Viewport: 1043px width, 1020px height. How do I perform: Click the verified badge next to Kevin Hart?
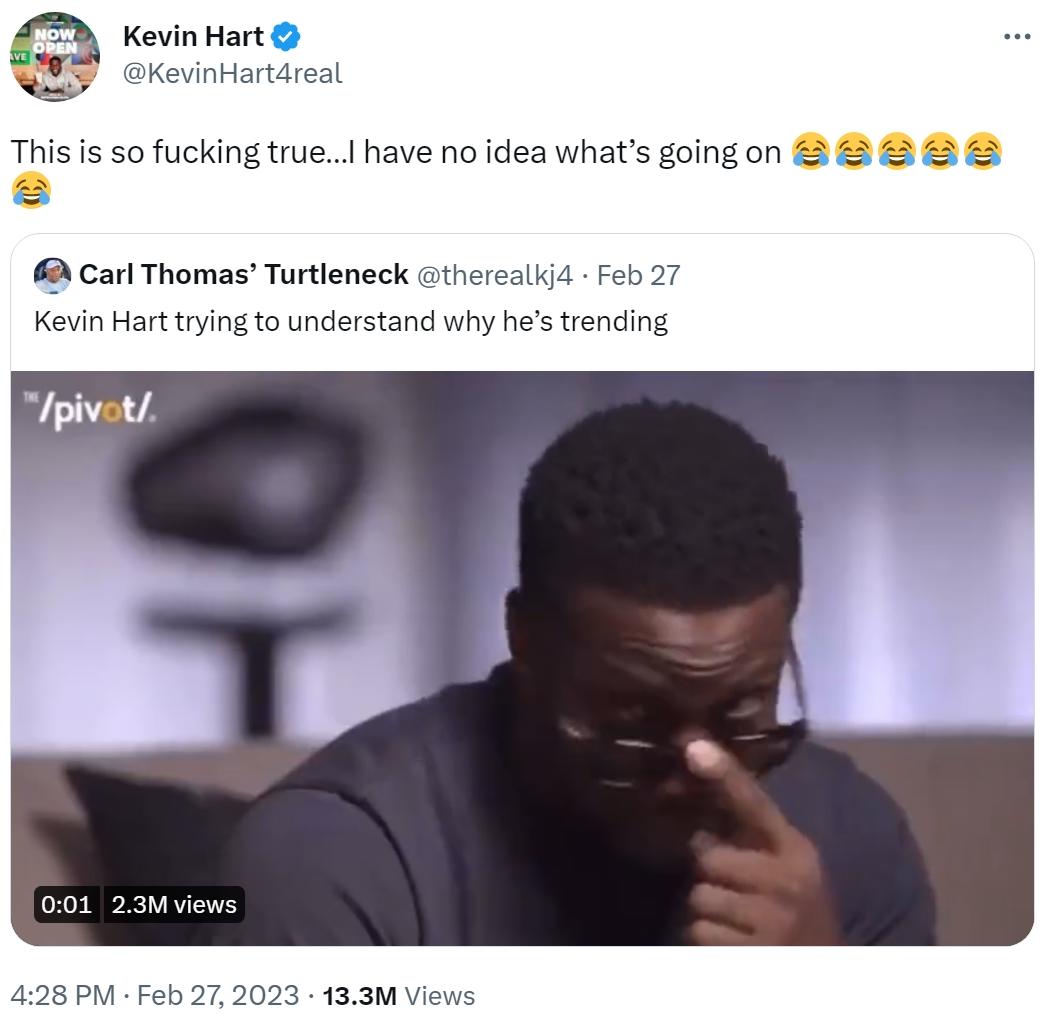pos(285,34)
